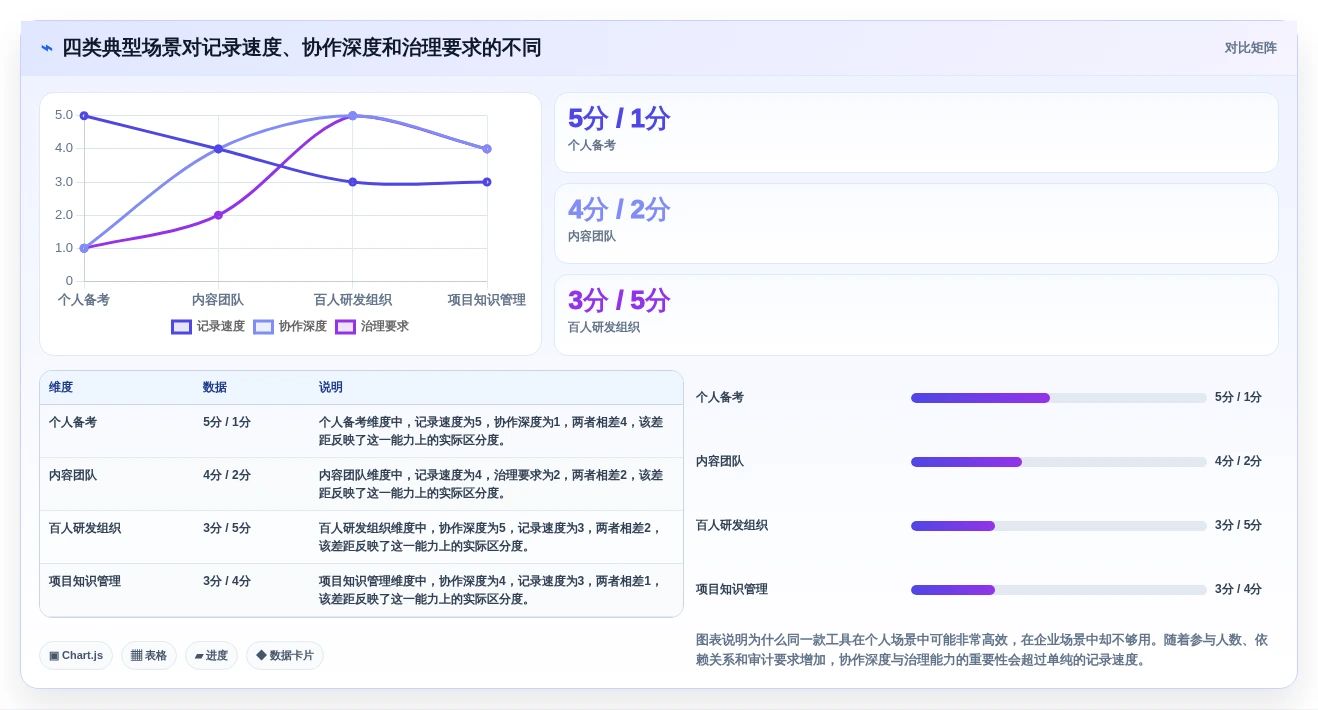Click 内容团队 label beside its progress bar

pyautogui.click(x=720, y=461)
